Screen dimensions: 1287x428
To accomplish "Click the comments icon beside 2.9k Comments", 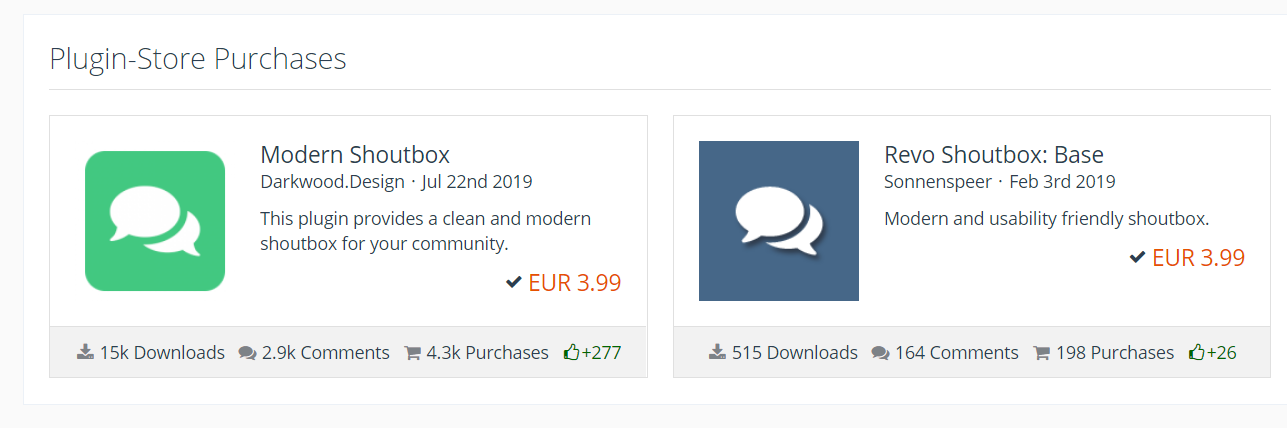I will point(247,353).
